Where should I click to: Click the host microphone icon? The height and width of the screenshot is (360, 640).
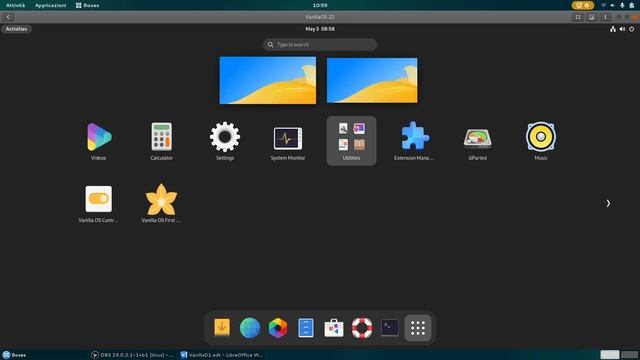[622, 5]
